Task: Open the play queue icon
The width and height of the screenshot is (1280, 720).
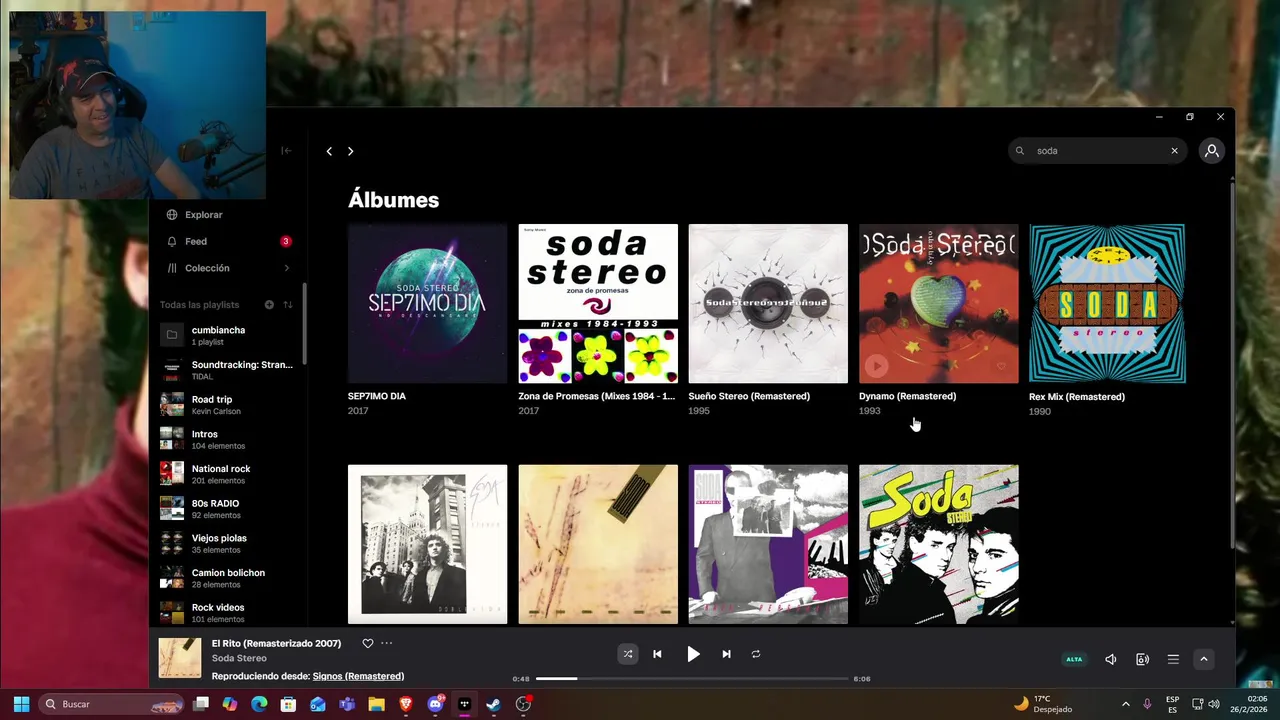Action: tap(1173, 659)
